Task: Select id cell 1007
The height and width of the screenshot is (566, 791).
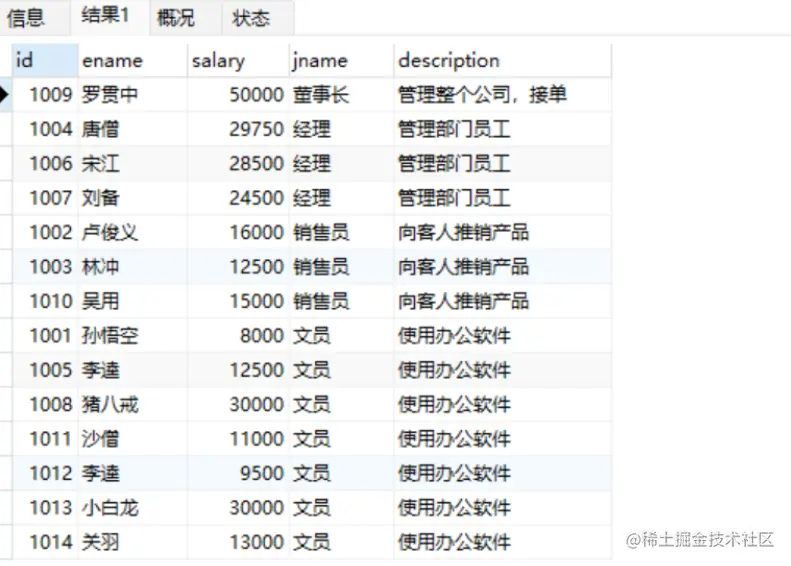Action: pyautogui.click(x=45, y=198)
